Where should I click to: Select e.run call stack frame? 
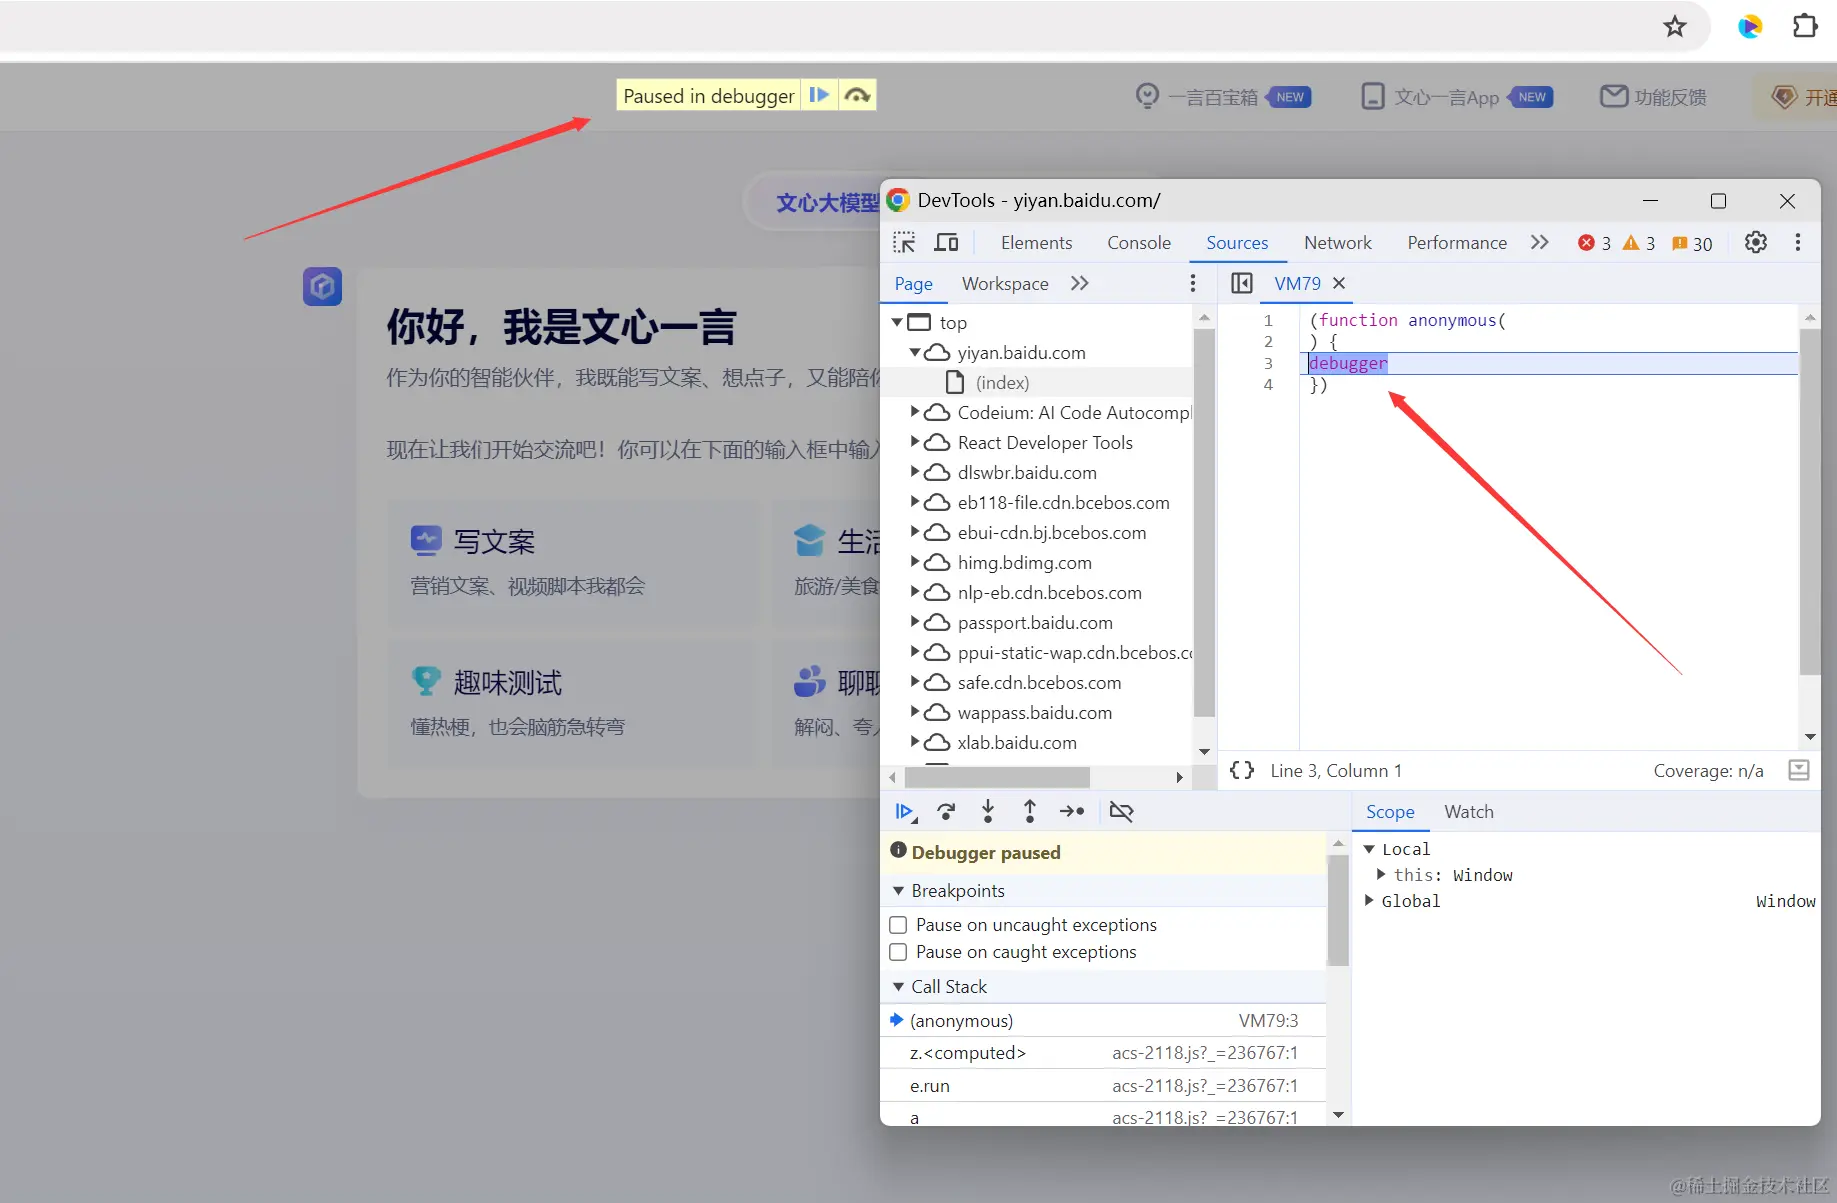tap(1103, 1086)
